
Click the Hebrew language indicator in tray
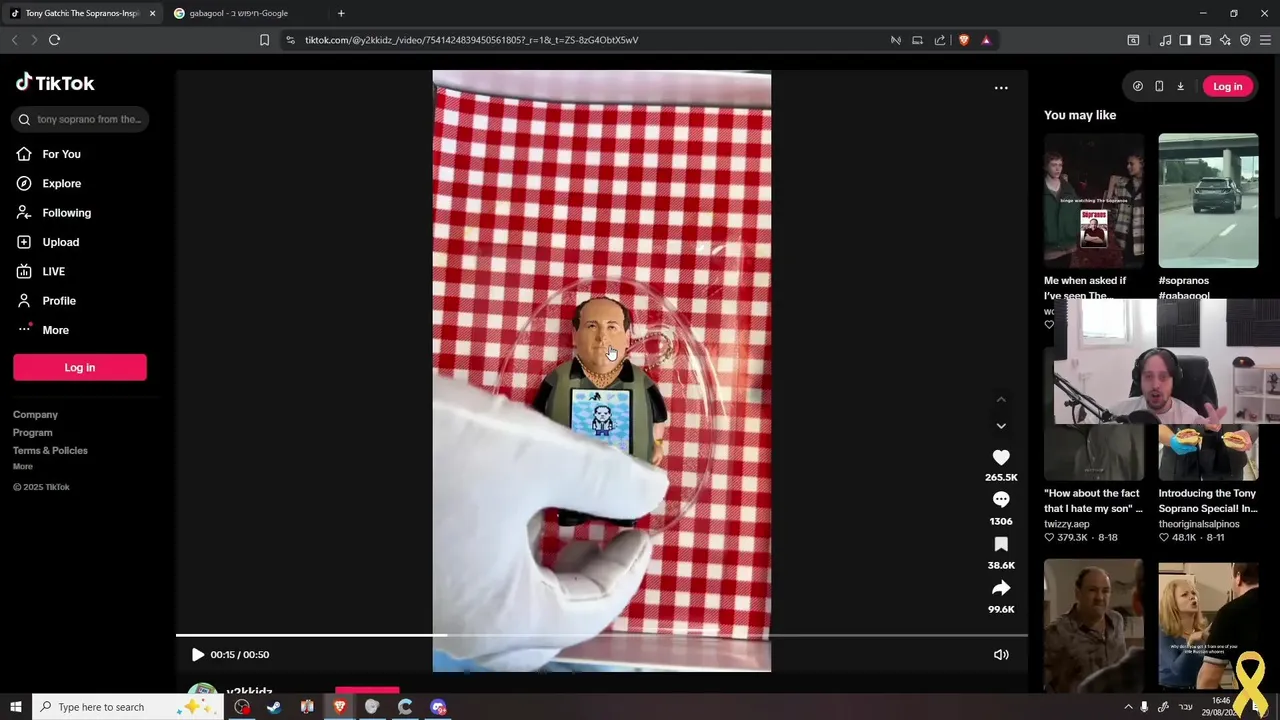click(x=1185, y=707)
